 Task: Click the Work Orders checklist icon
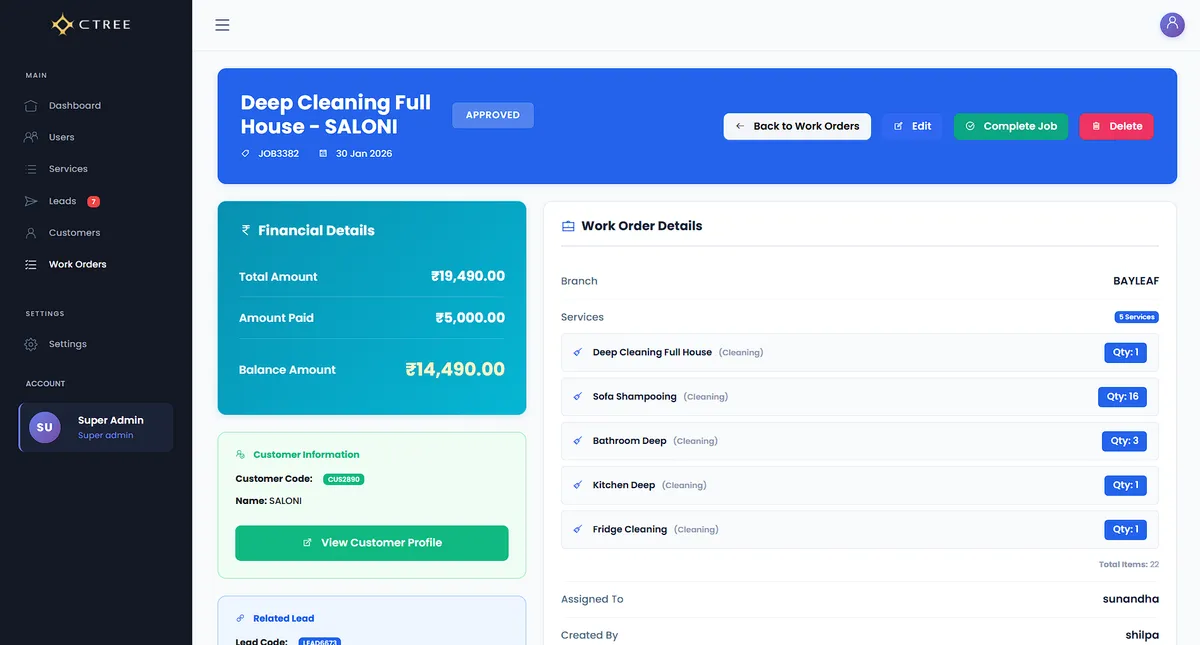pos(31,265)
